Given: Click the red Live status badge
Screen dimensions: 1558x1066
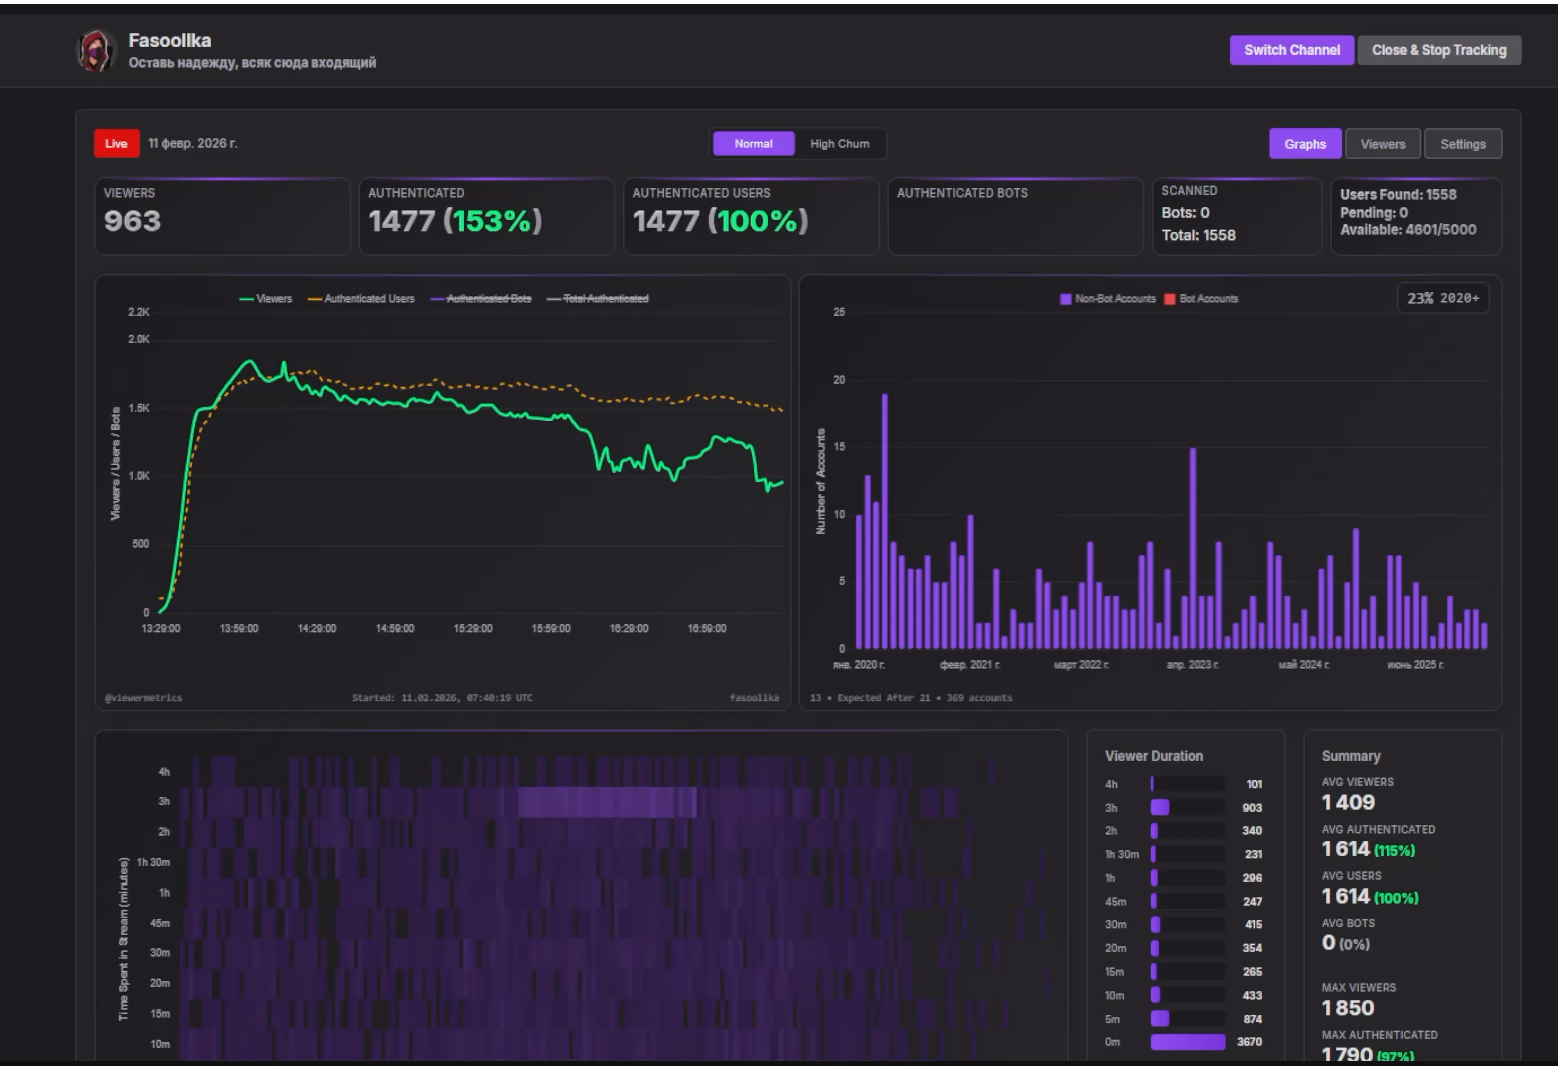Looking at the screenshot, I should pos(116,144).
